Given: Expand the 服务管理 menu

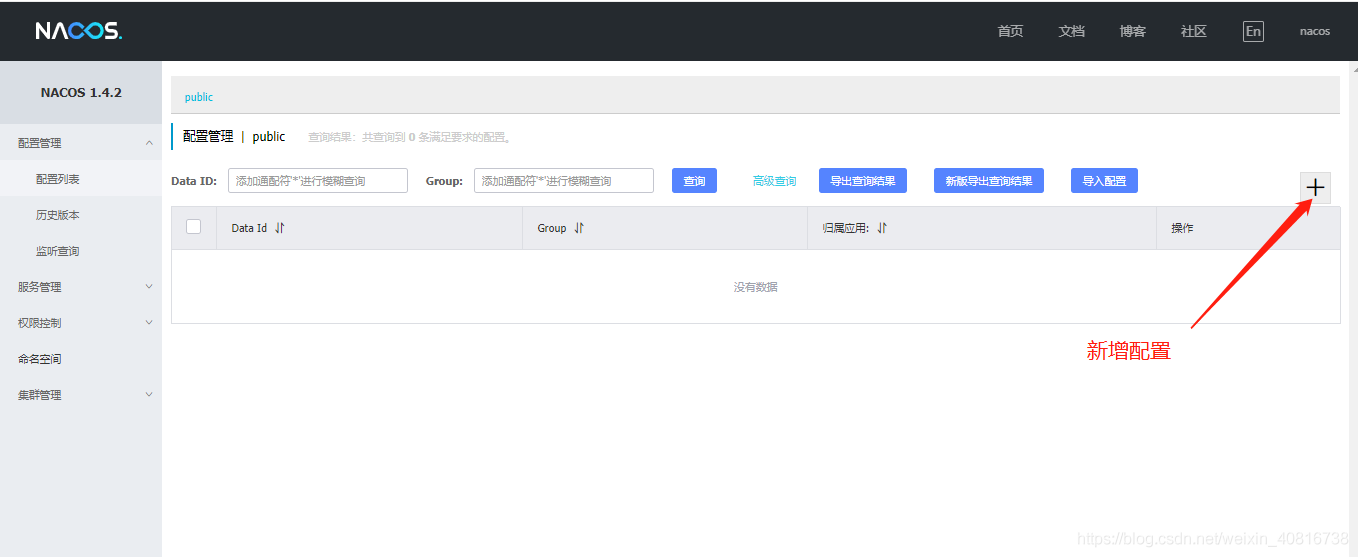Looking at the screenshot, I should point(81,287).
